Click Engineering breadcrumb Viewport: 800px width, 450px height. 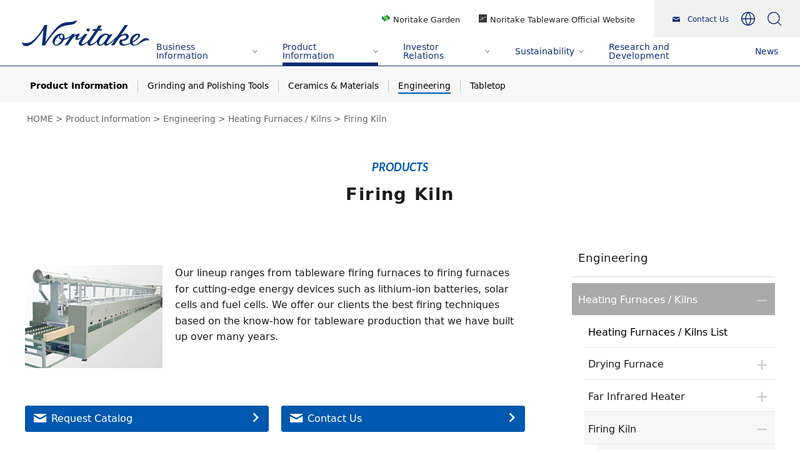pyautogui.click(x=189, y=119)
